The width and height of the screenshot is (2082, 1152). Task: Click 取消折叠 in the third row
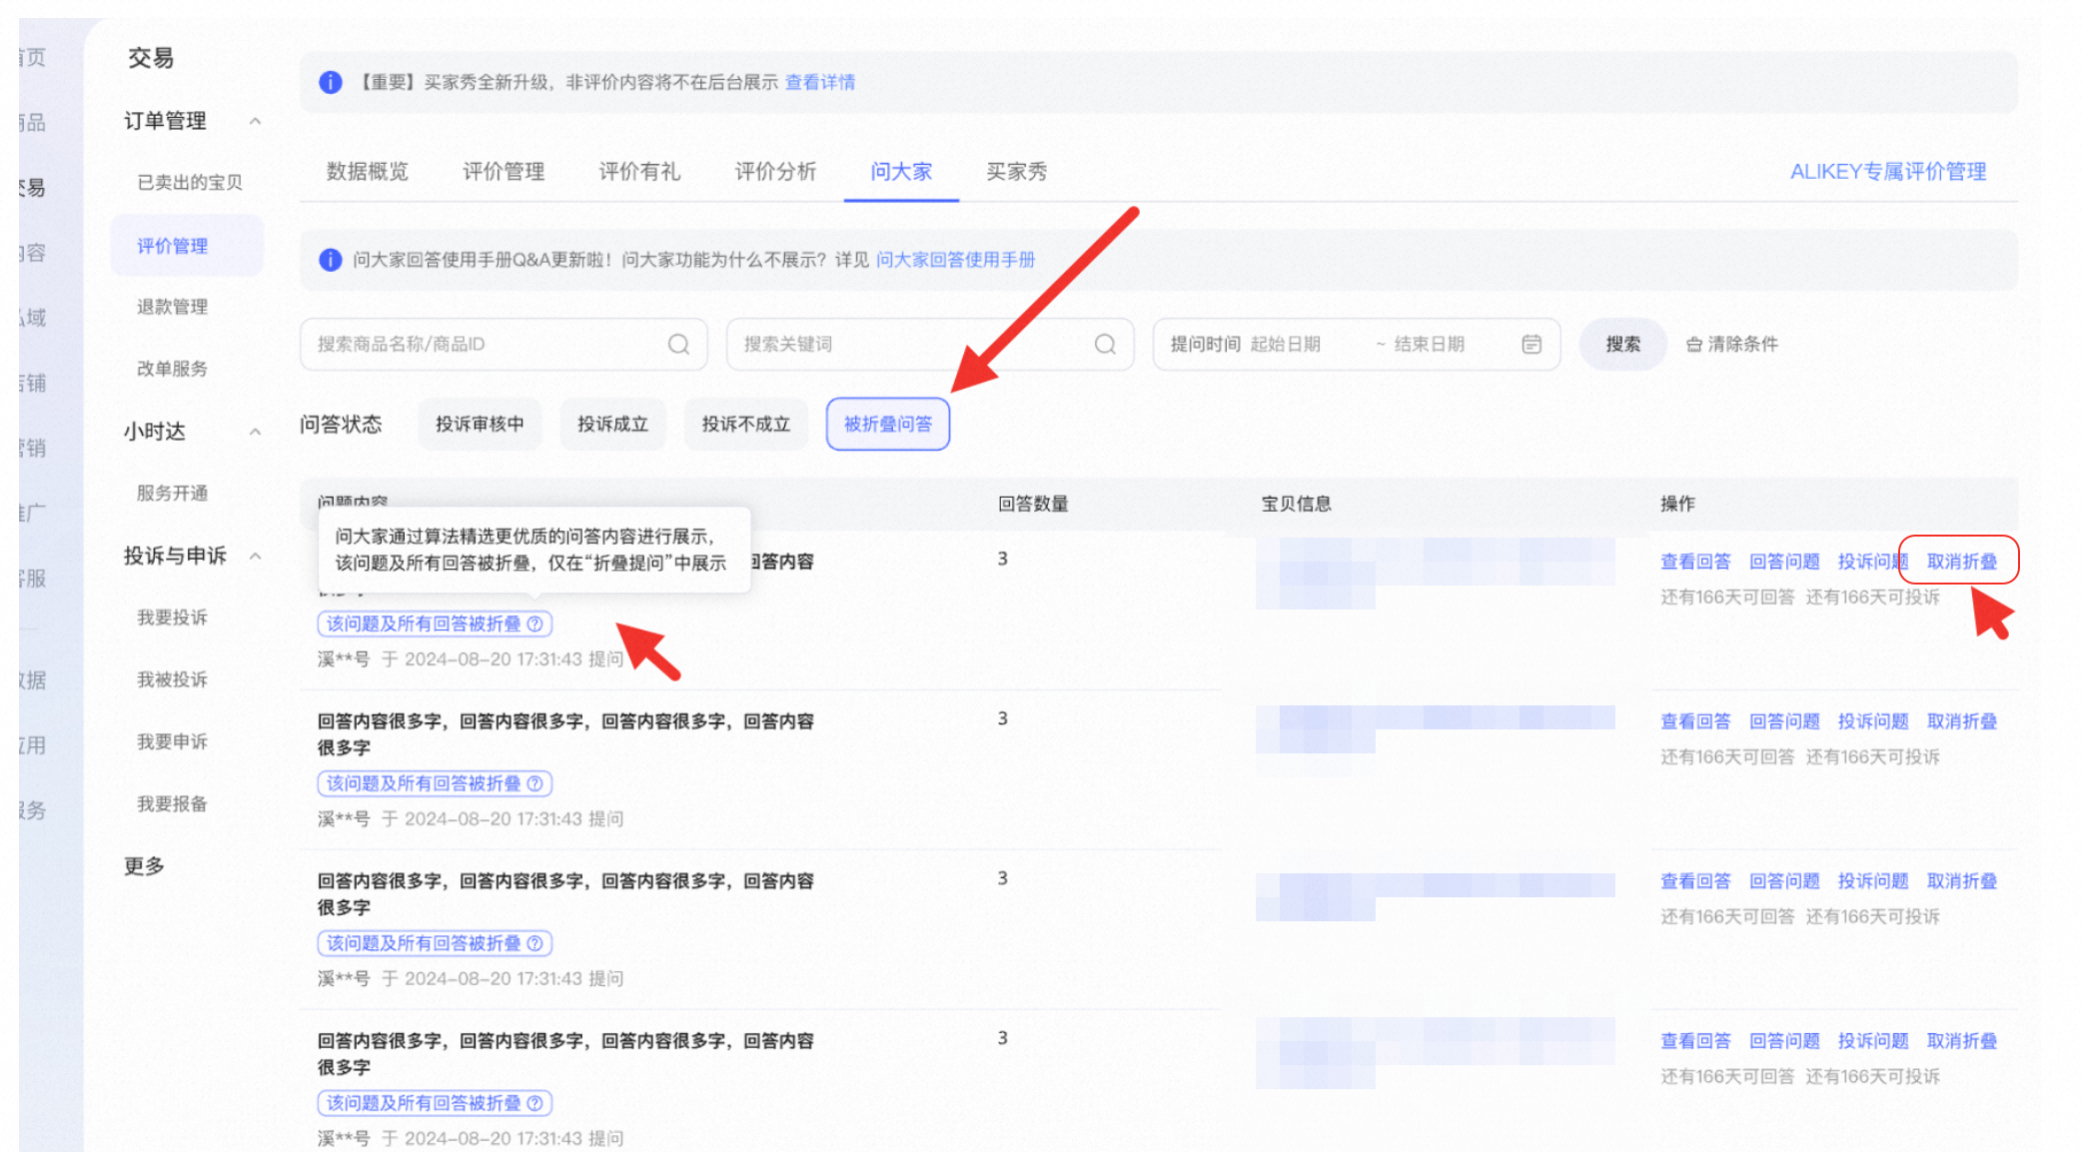tap(1961, 882)
